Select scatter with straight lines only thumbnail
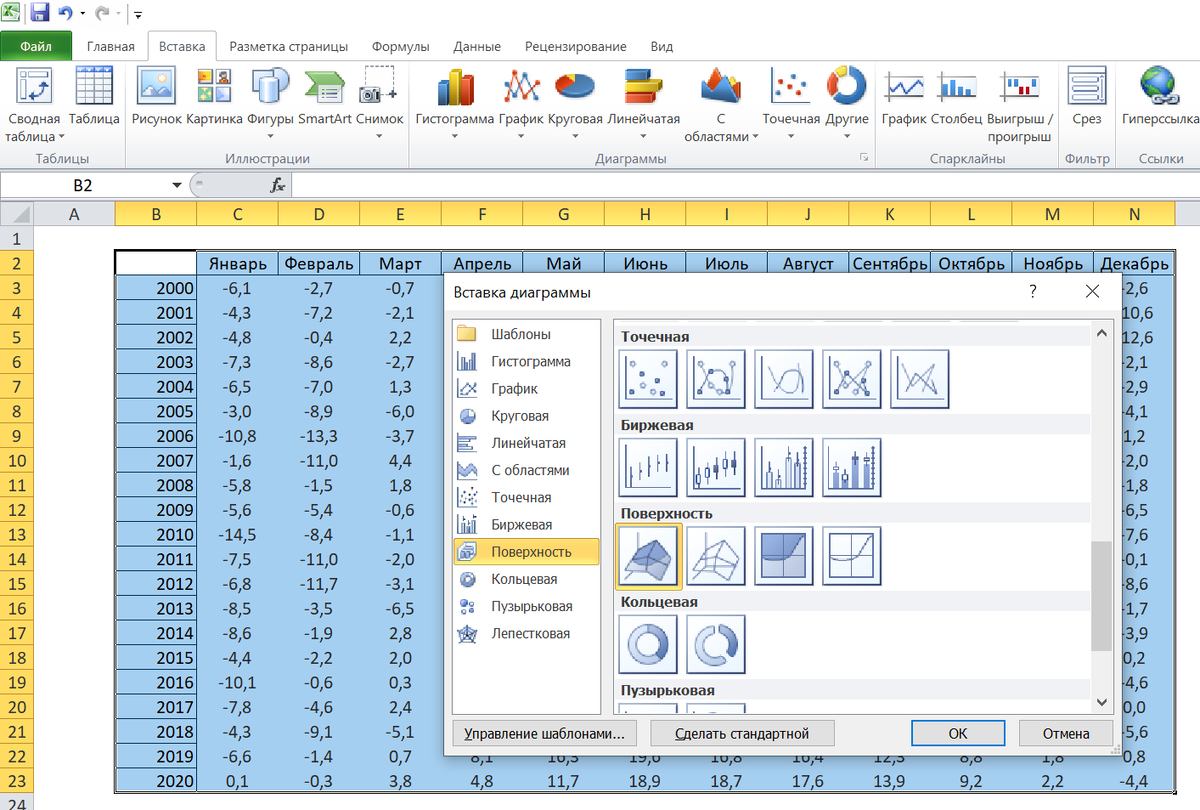 tap(920, 379)
